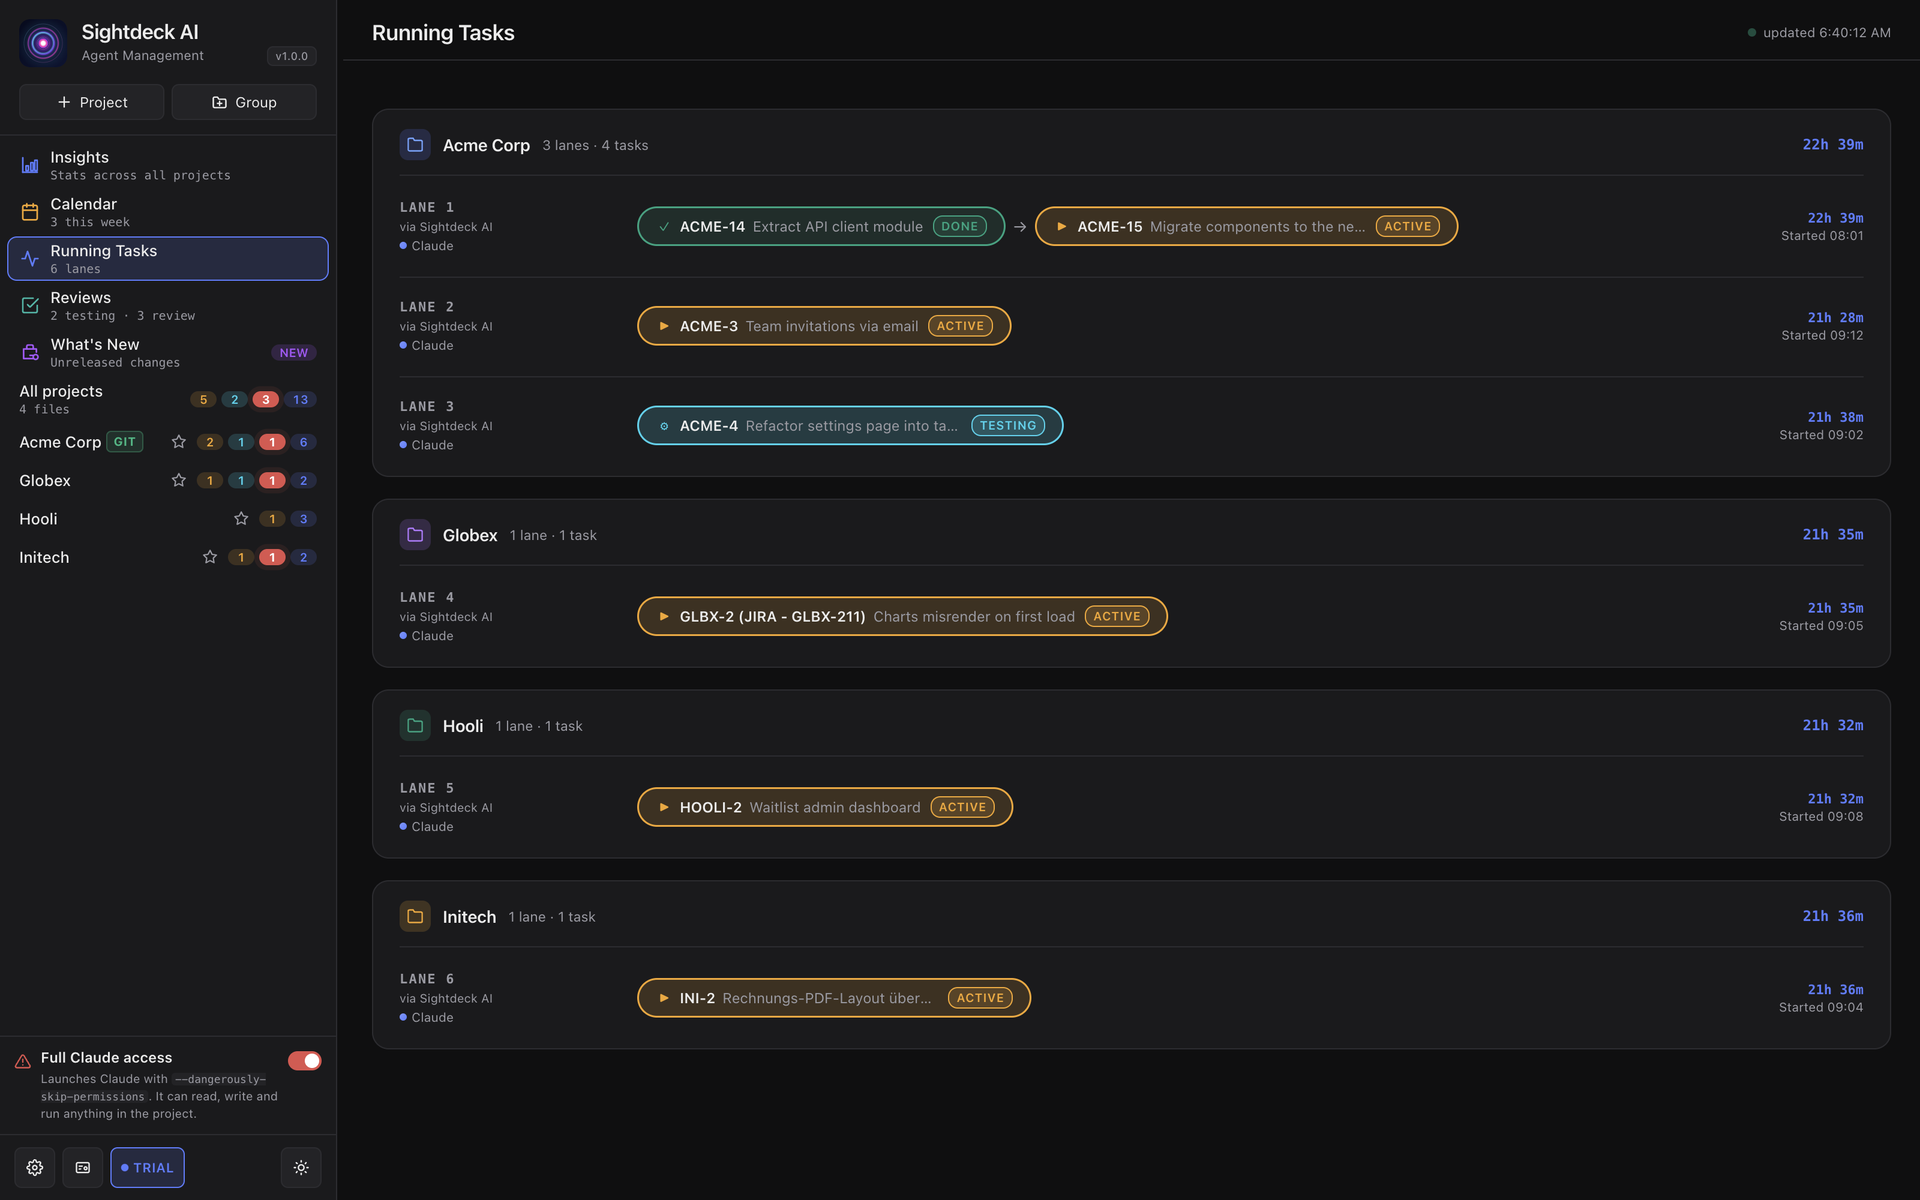Click the TESTING status on ACME-4

pyautogui.click(x=1008, y=426)
